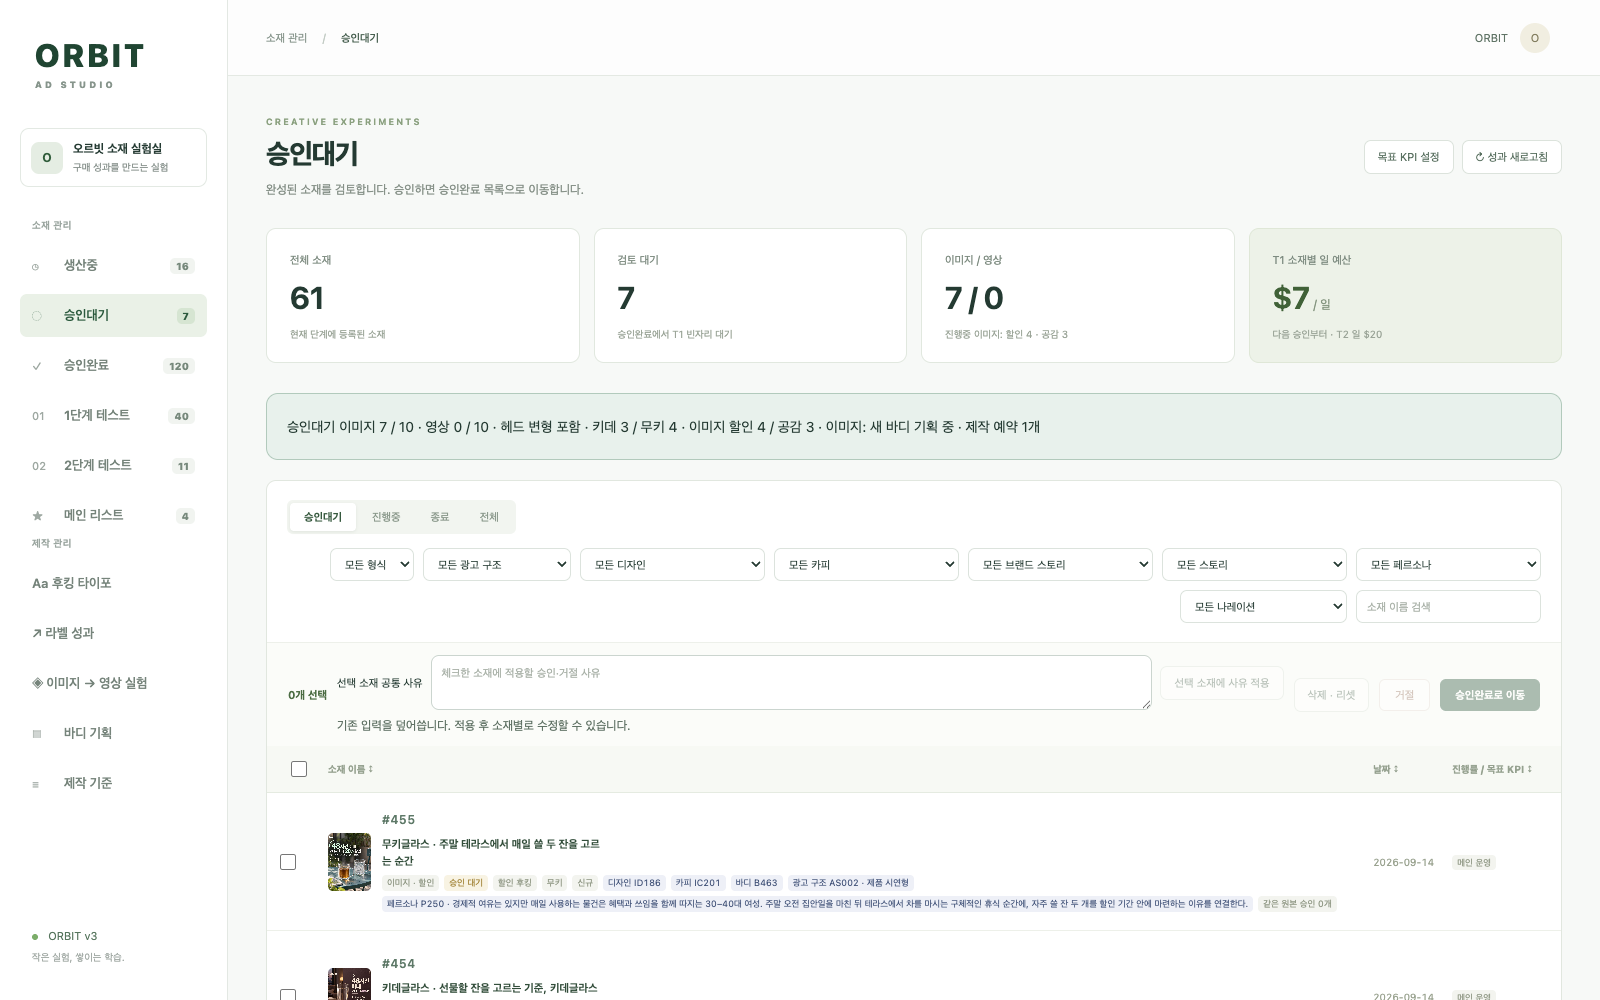The height and width of the screenshot is (1000, 1600).
Task: Click the 바디 B463 tag
Action: (x=756, y=883)
